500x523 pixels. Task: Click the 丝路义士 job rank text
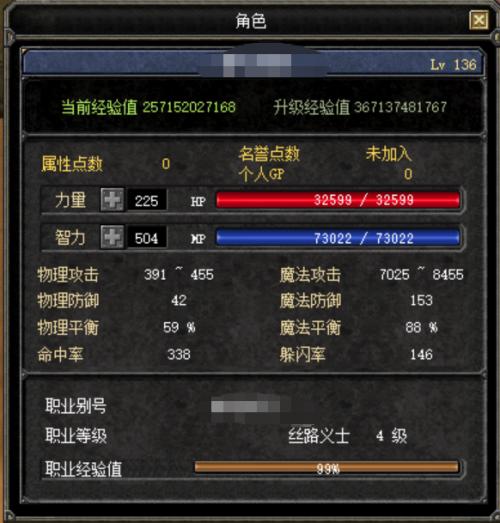click(x=319, y=436)
